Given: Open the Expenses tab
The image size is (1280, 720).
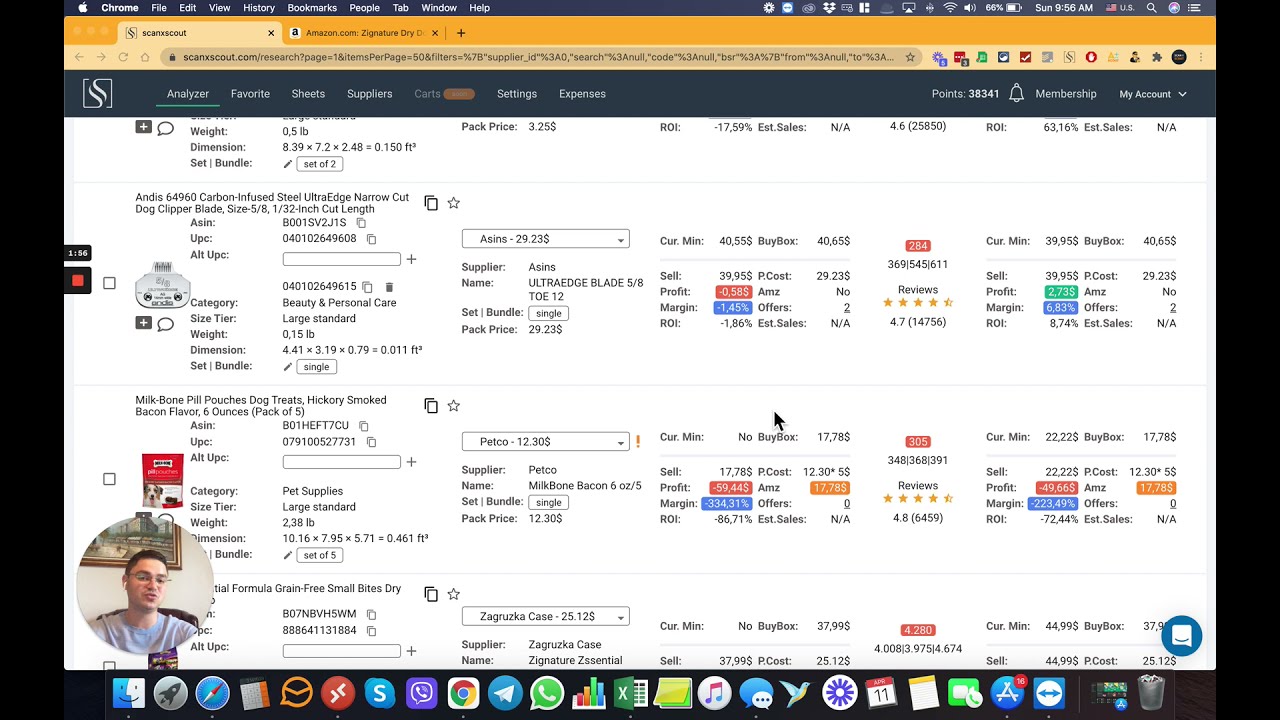Looking at the screenshot, I should click(x=582, y=94).
